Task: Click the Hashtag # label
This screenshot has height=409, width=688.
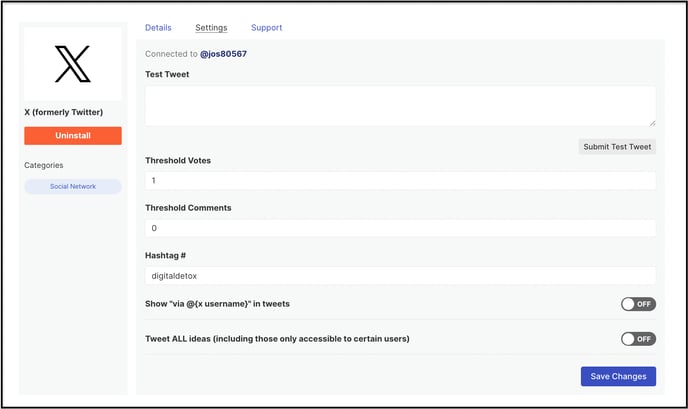Action: tap(165, 255)
